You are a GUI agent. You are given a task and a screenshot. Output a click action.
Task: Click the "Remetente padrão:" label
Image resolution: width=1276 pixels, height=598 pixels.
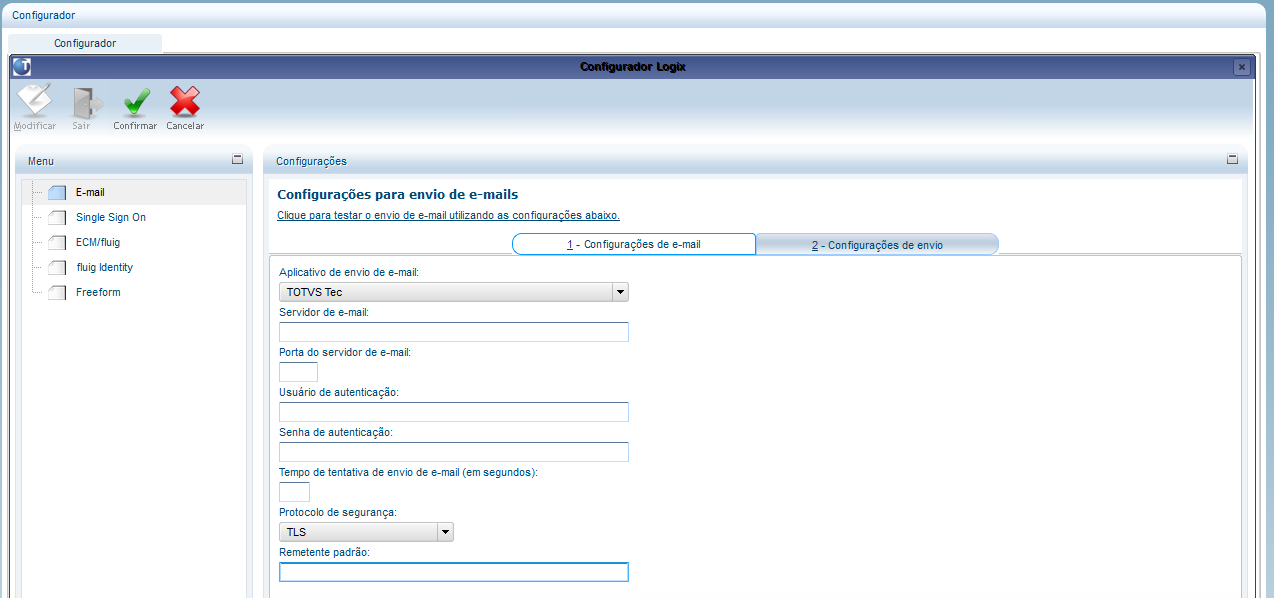325,552
